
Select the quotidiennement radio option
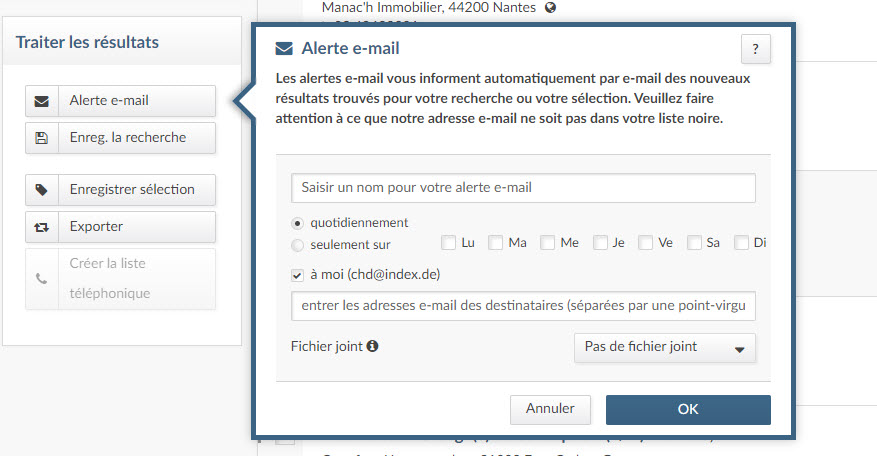point(298,223)
